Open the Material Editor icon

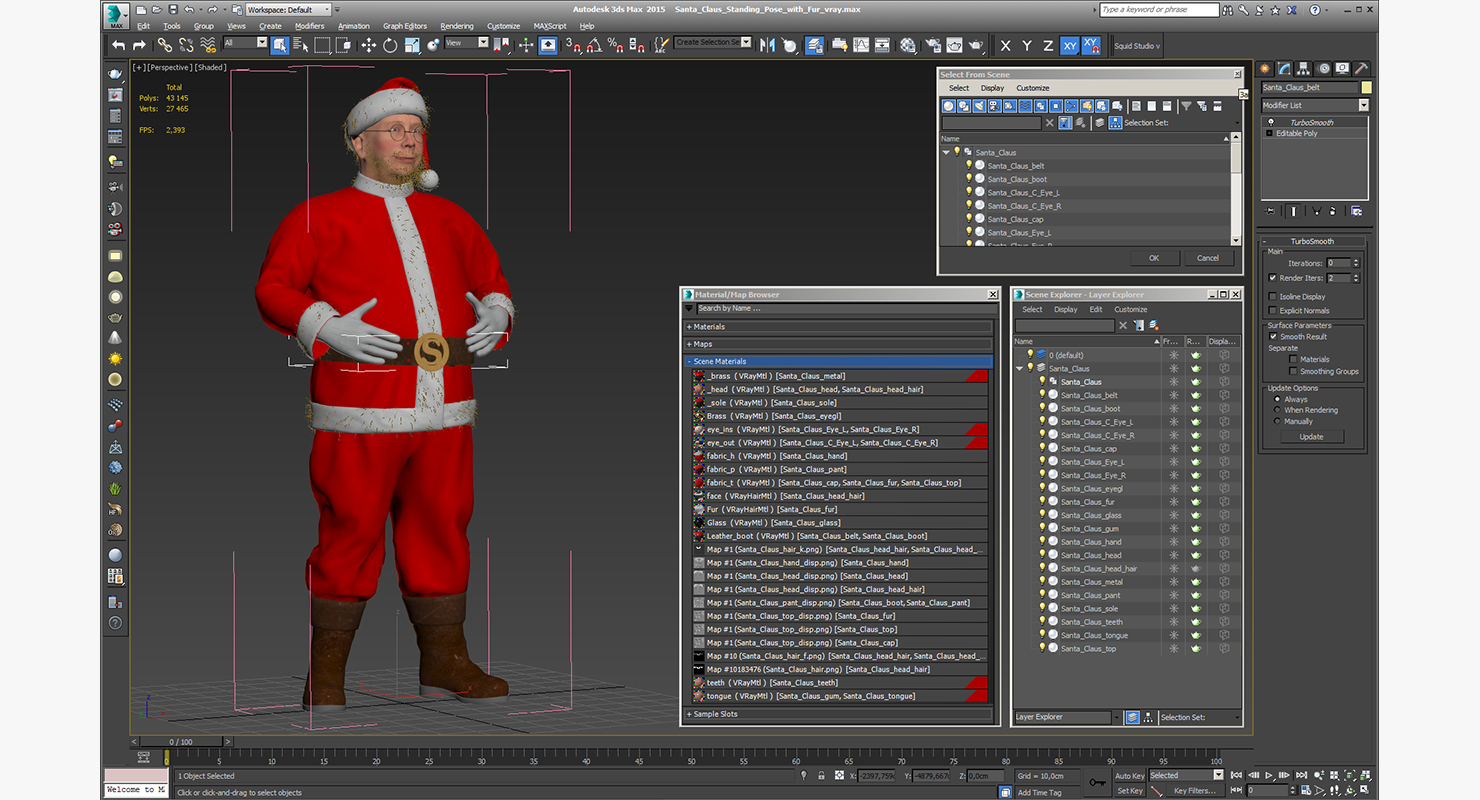point(908,45)
